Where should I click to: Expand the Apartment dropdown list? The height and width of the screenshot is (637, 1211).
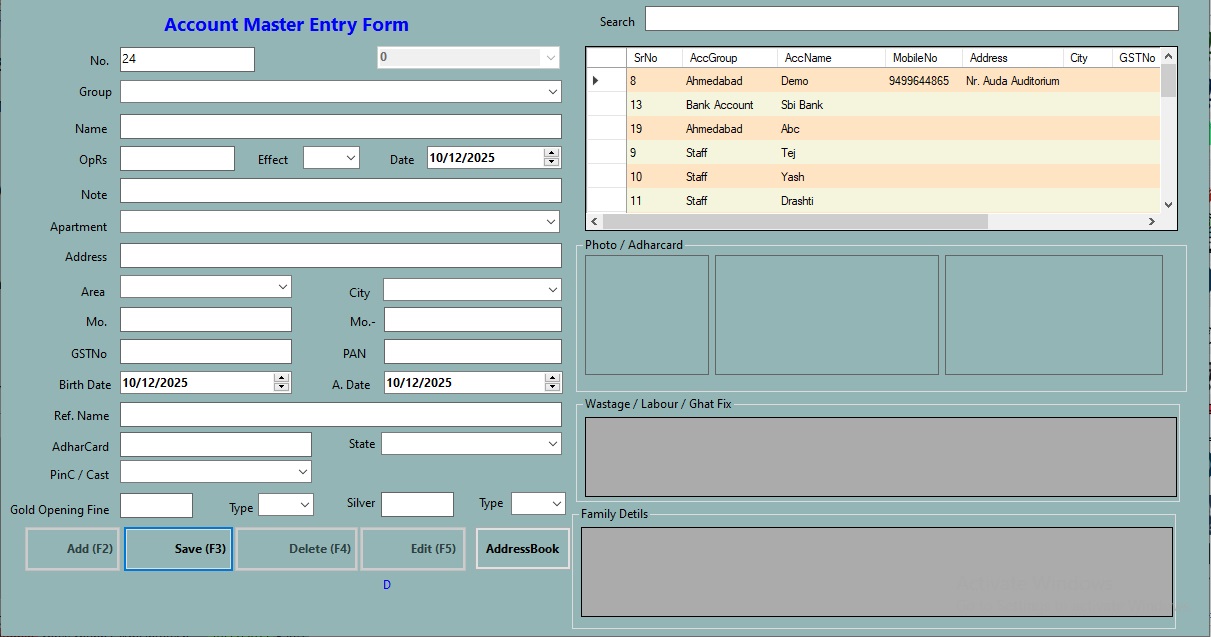click(x=553, y=222)
